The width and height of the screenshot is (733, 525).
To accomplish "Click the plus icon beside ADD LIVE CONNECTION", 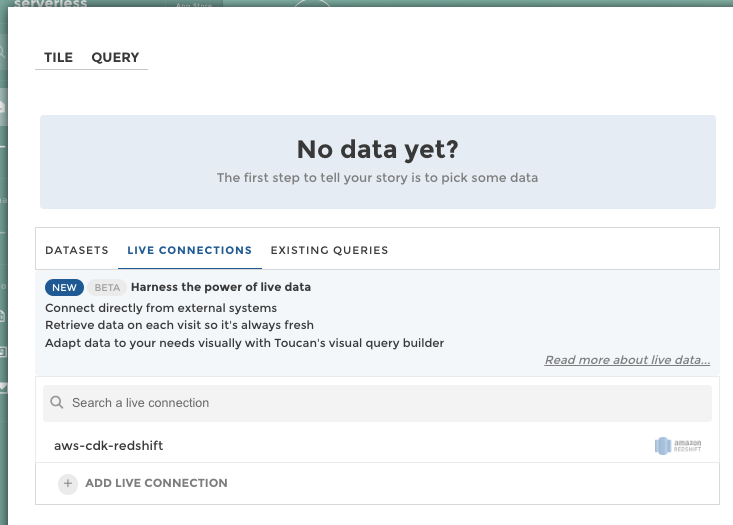I will pos(68,483).
